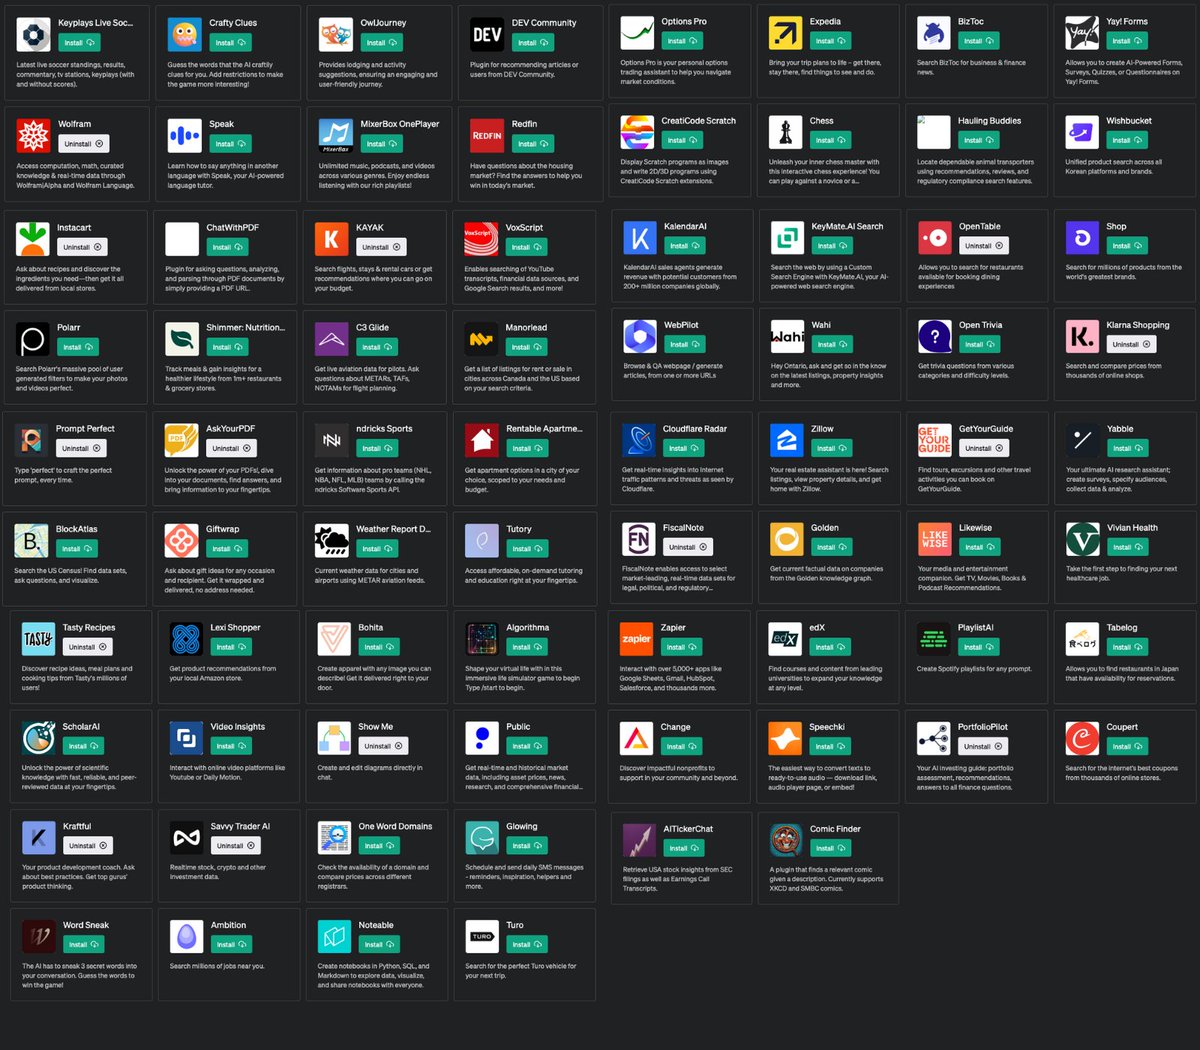Install the Glowing plugin
Viewport: 1200px width, 1050px height.
[x=527, y=846]
